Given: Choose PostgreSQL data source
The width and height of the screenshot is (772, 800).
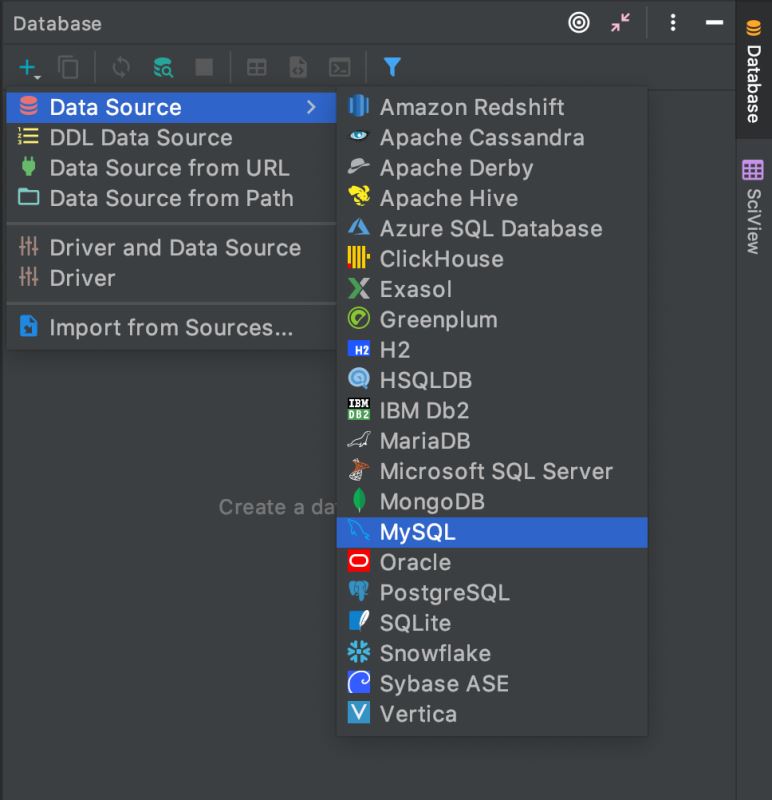Looking at the screenshot, I should [x=444, y=592].
